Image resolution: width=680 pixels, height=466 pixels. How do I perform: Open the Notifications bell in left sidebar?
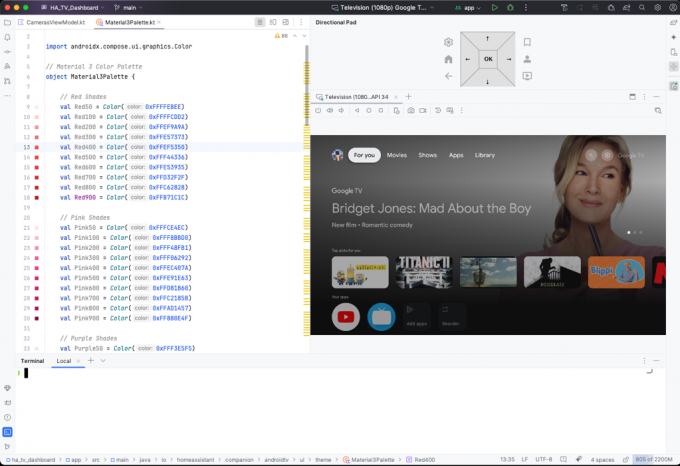point(7,37)
